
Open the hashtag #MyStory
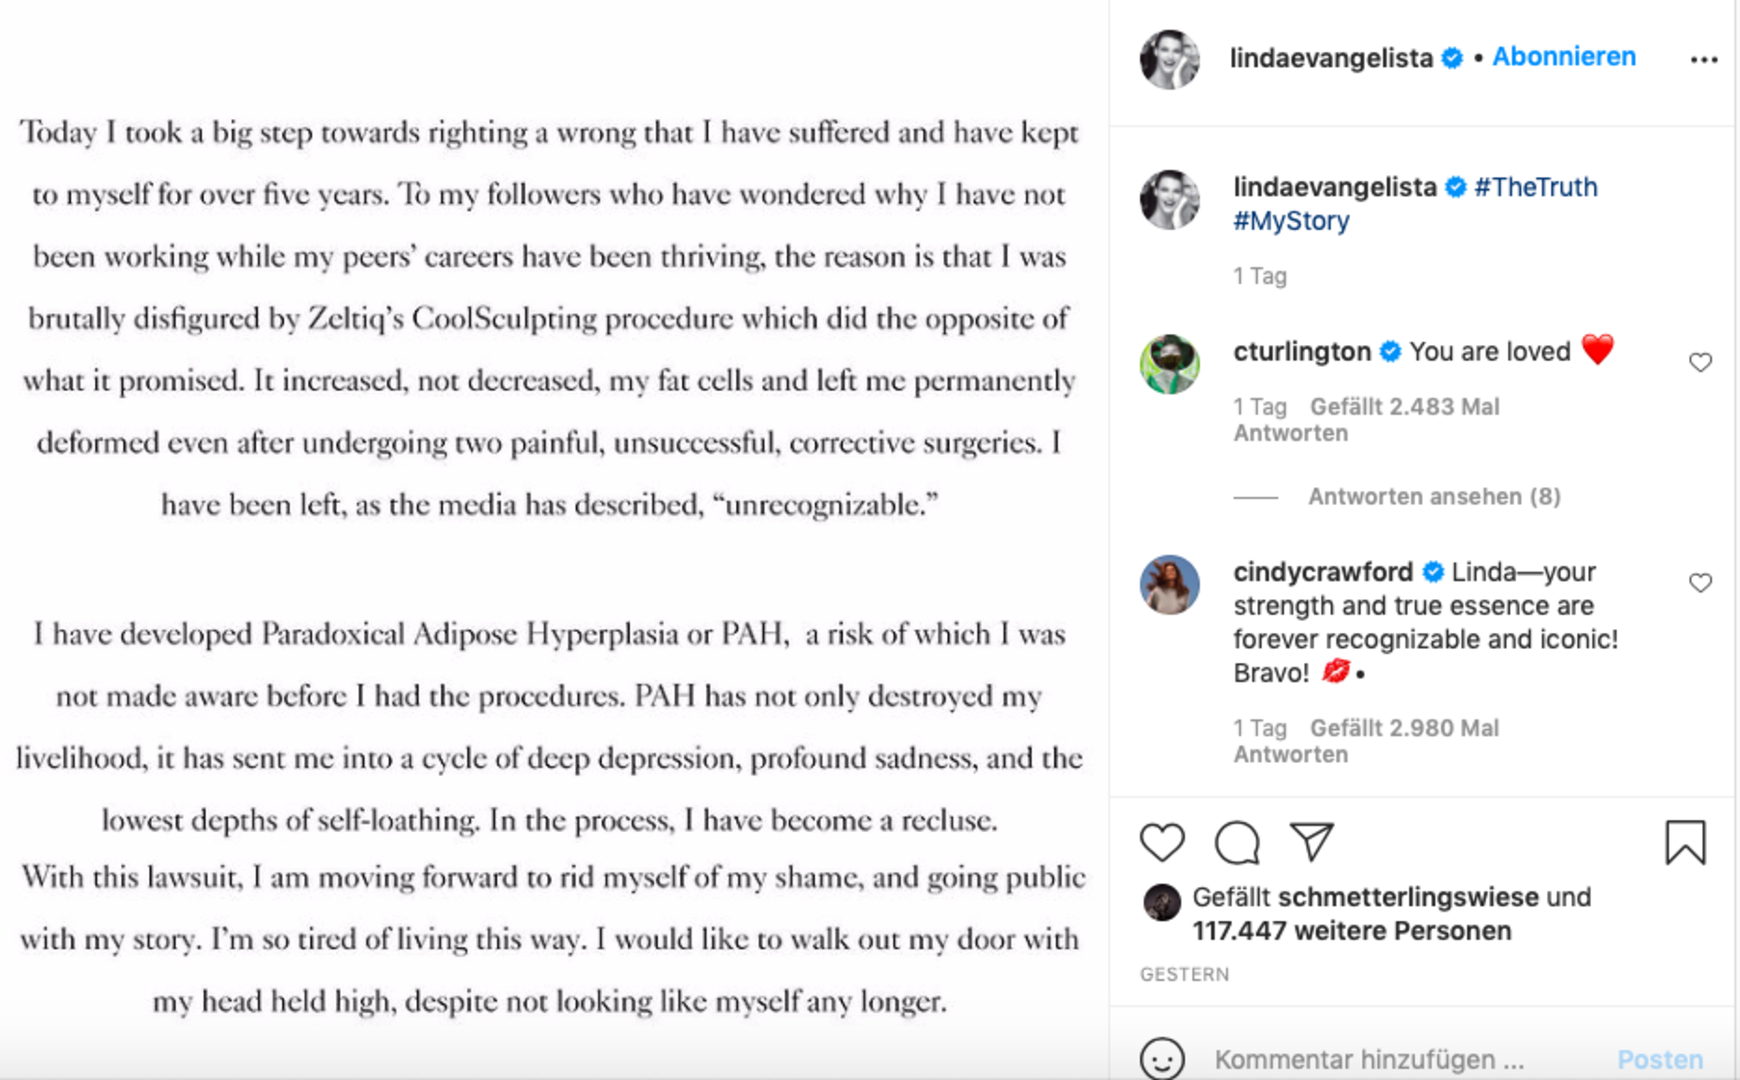1290,220
